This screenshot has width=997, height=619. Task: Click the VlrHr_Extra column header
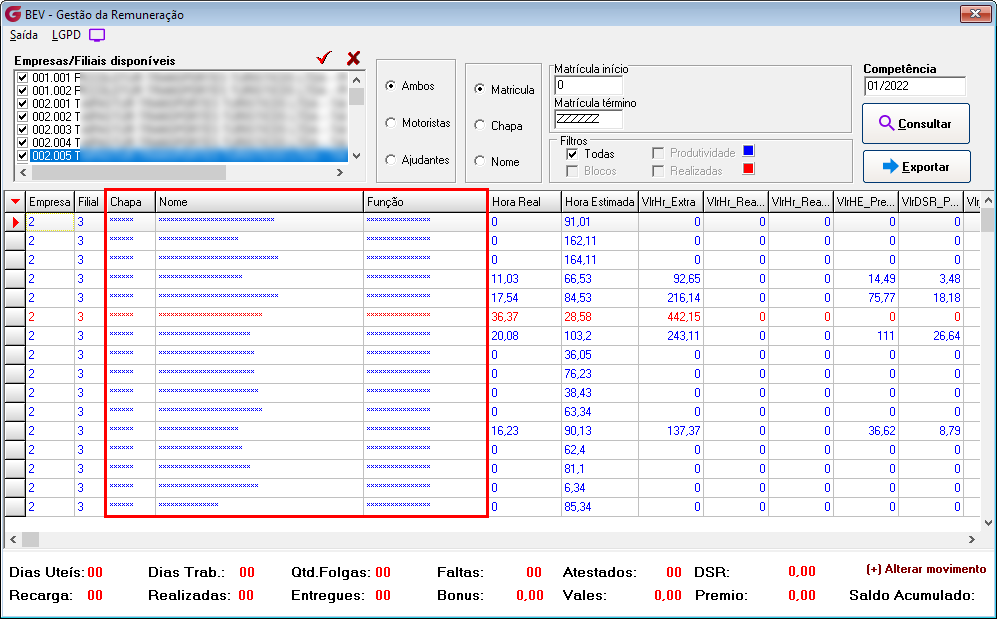click(x=671, y=202)
